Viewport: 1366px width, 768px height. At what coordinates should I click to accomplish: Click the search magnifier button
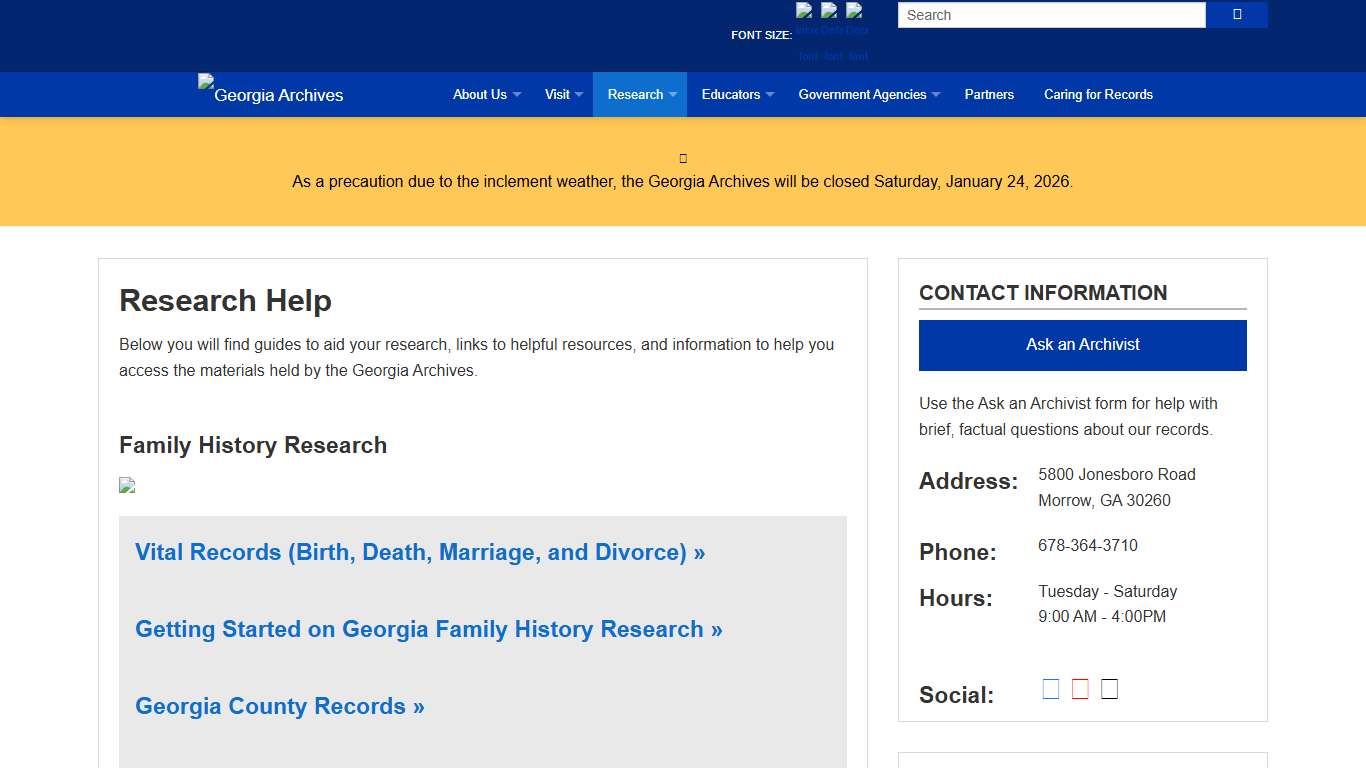tap(1236, 14)
